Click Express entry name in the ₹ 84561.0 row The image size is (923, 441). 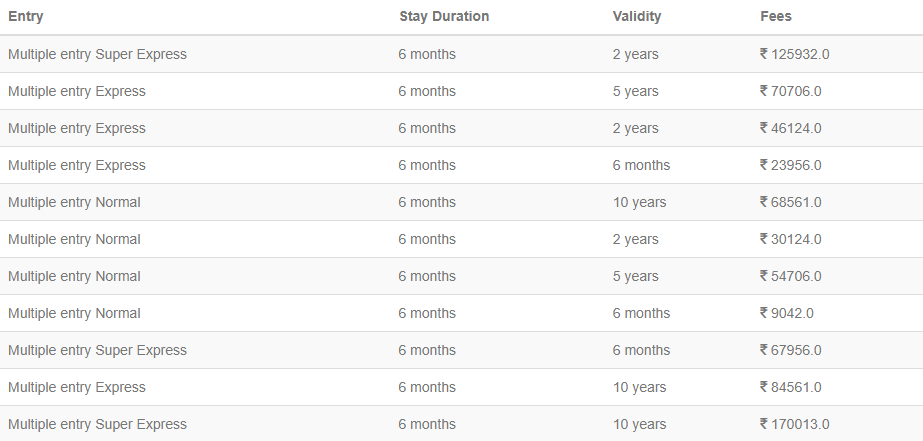(77, 387)
